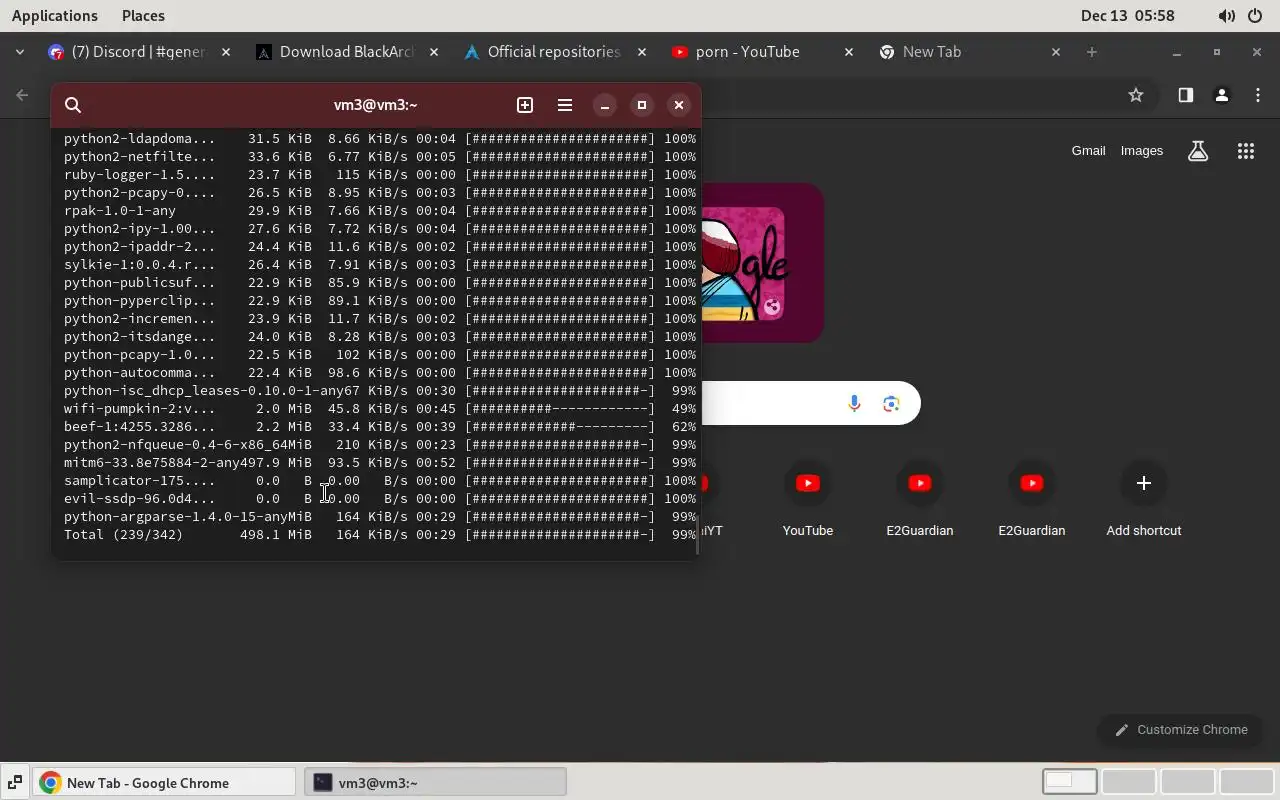The height and width of the screenshot is (800, 1280).
Task: Click the Gmail link
Action: pos(1089,151)
